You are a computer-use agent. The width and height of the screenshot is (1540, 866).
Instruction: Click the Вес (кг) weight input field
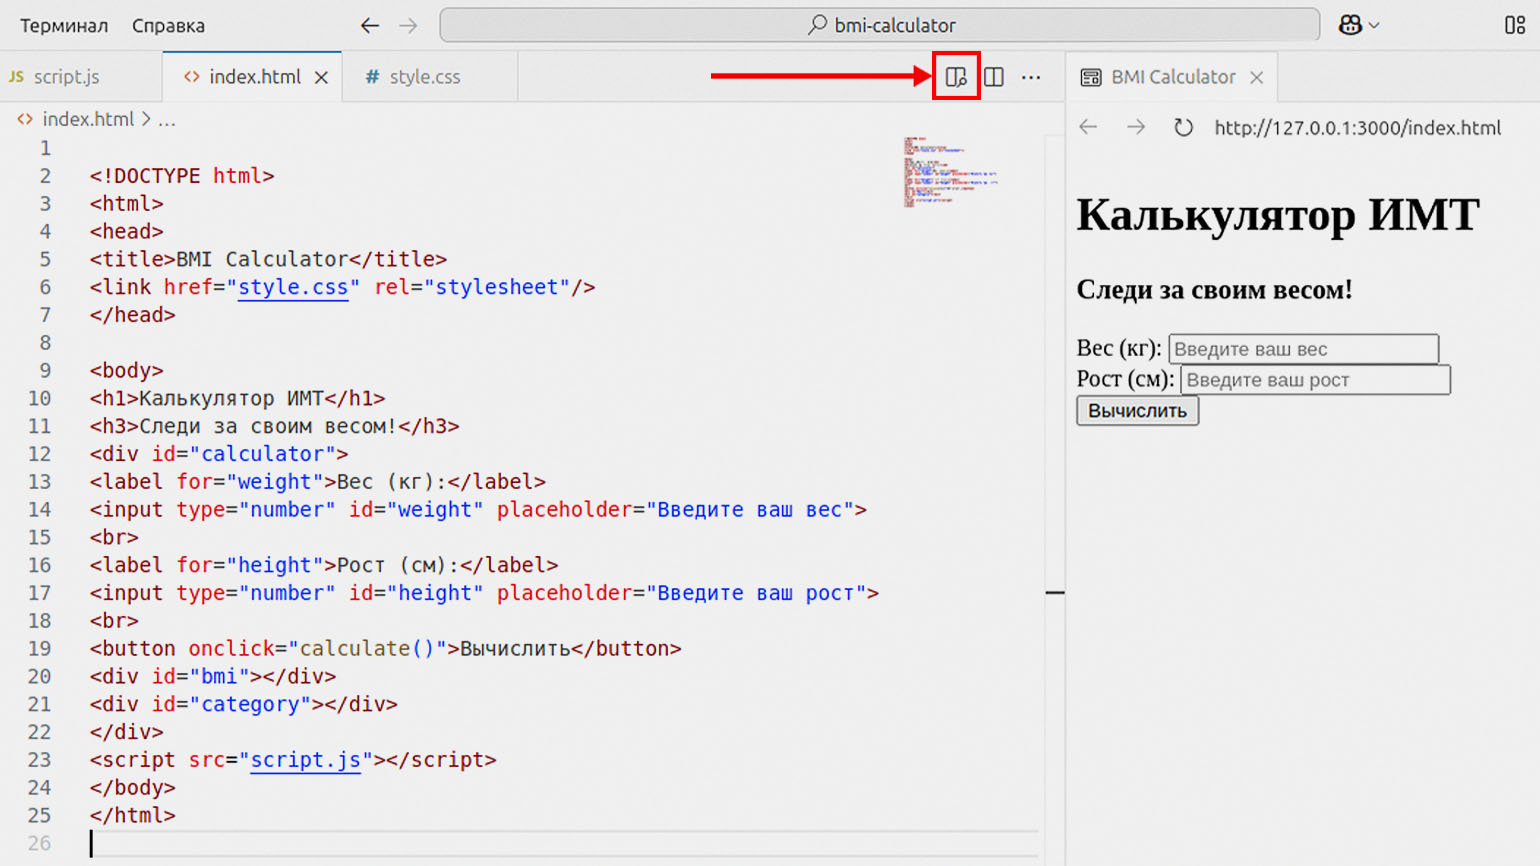tap(1304, 349)
